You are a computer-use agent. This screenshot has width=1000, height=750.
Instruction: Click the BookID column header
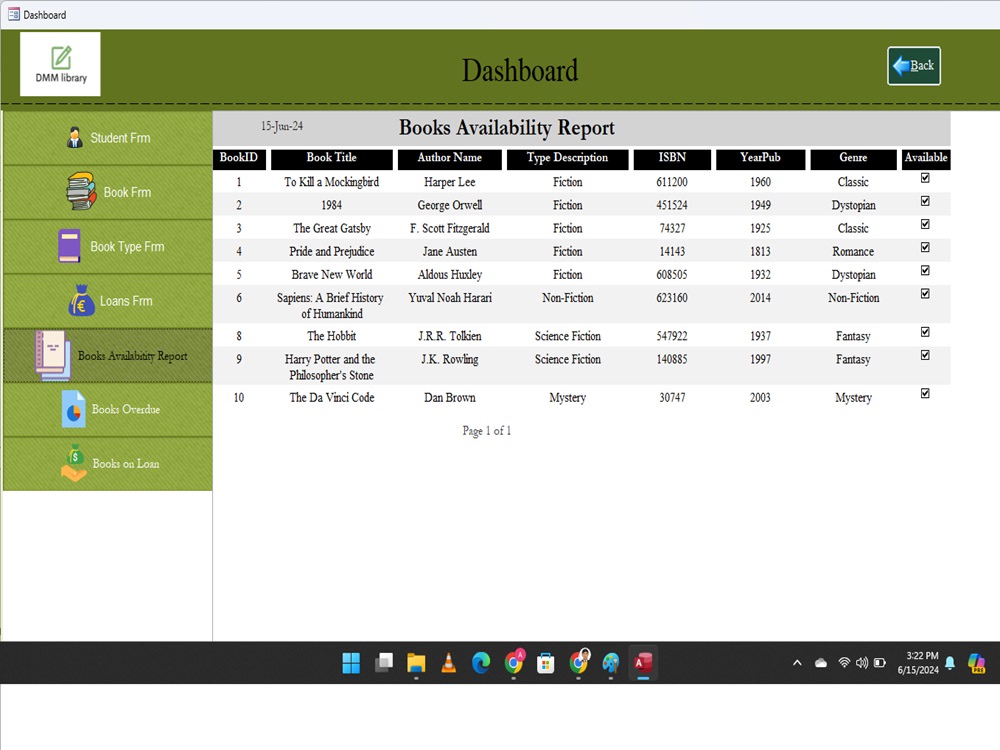click(x=239, y=158)
